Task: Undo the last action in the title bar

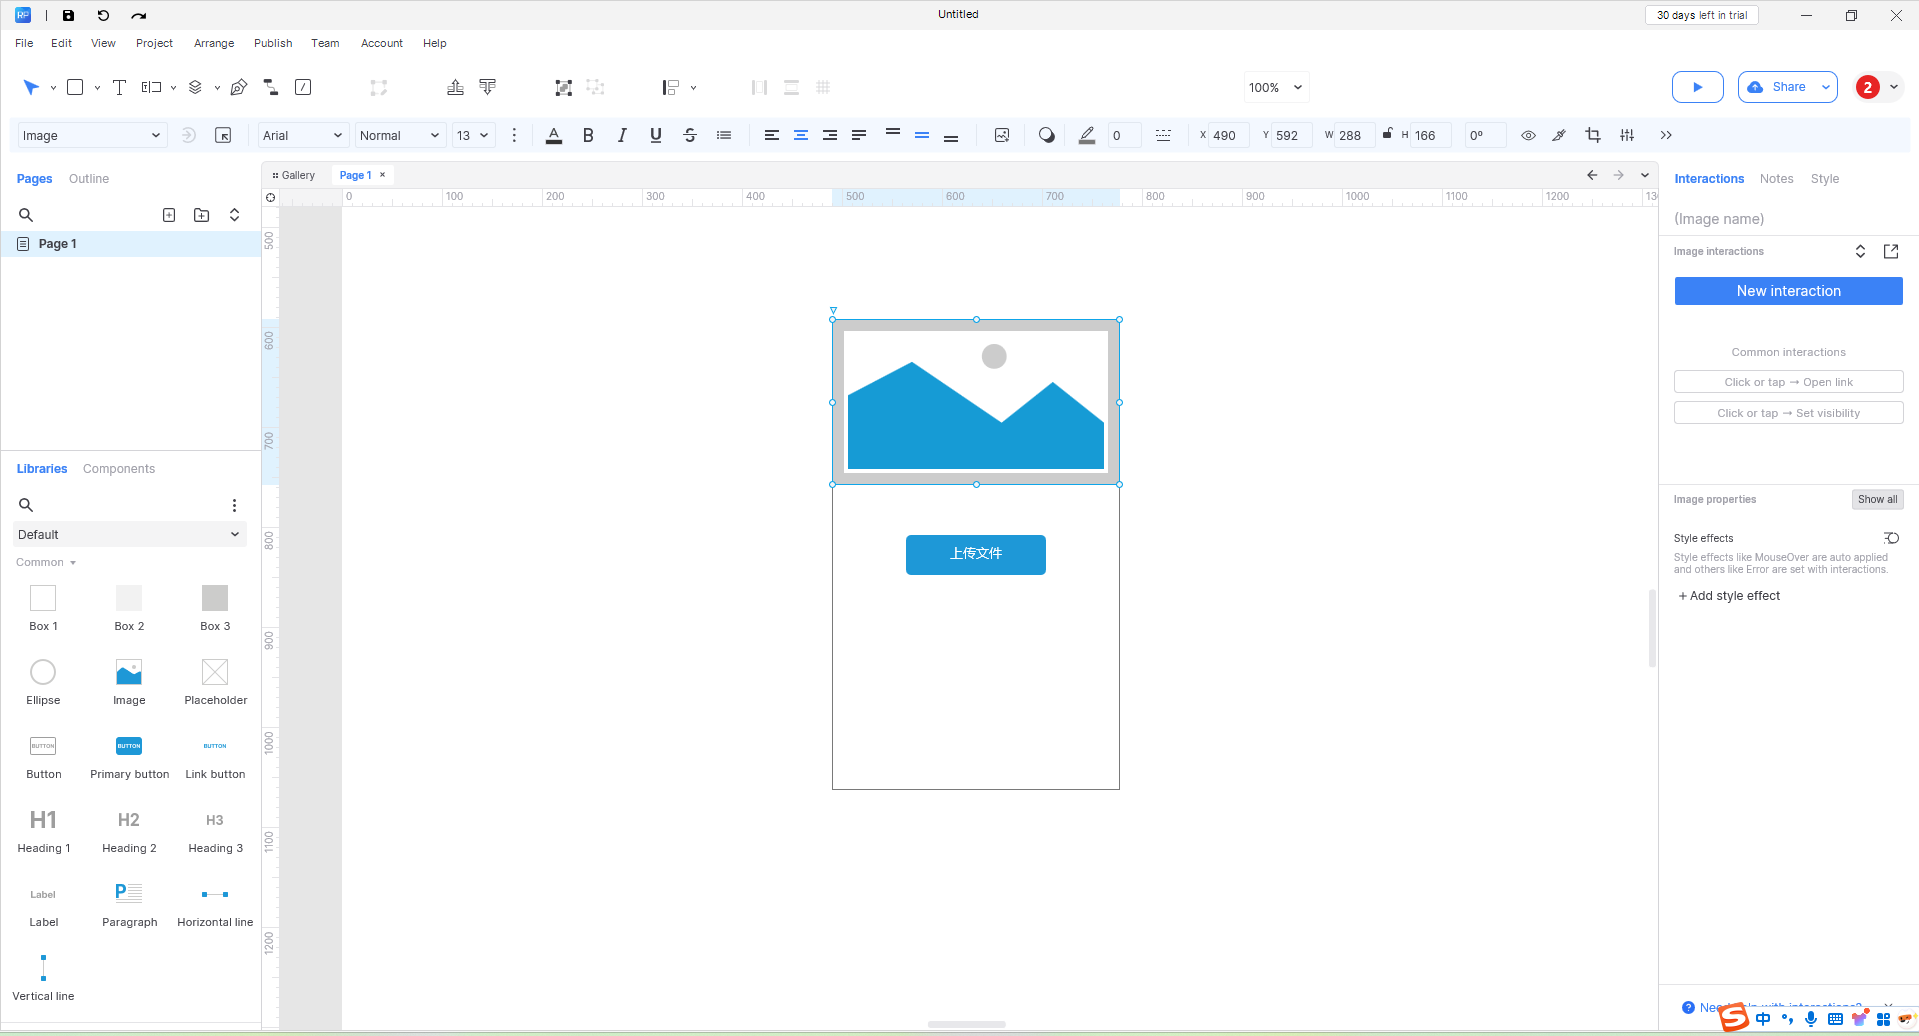Action: coord(103,15)
